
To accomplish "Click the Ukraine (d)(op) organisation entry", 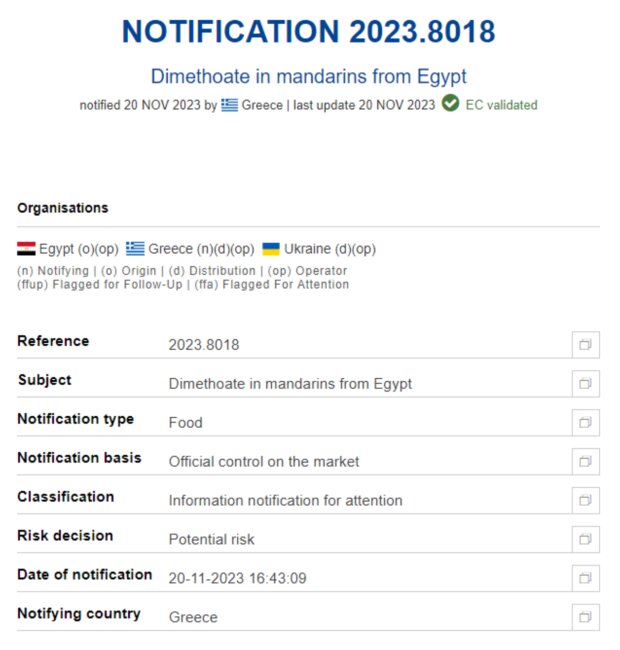I will click(330, 249).
